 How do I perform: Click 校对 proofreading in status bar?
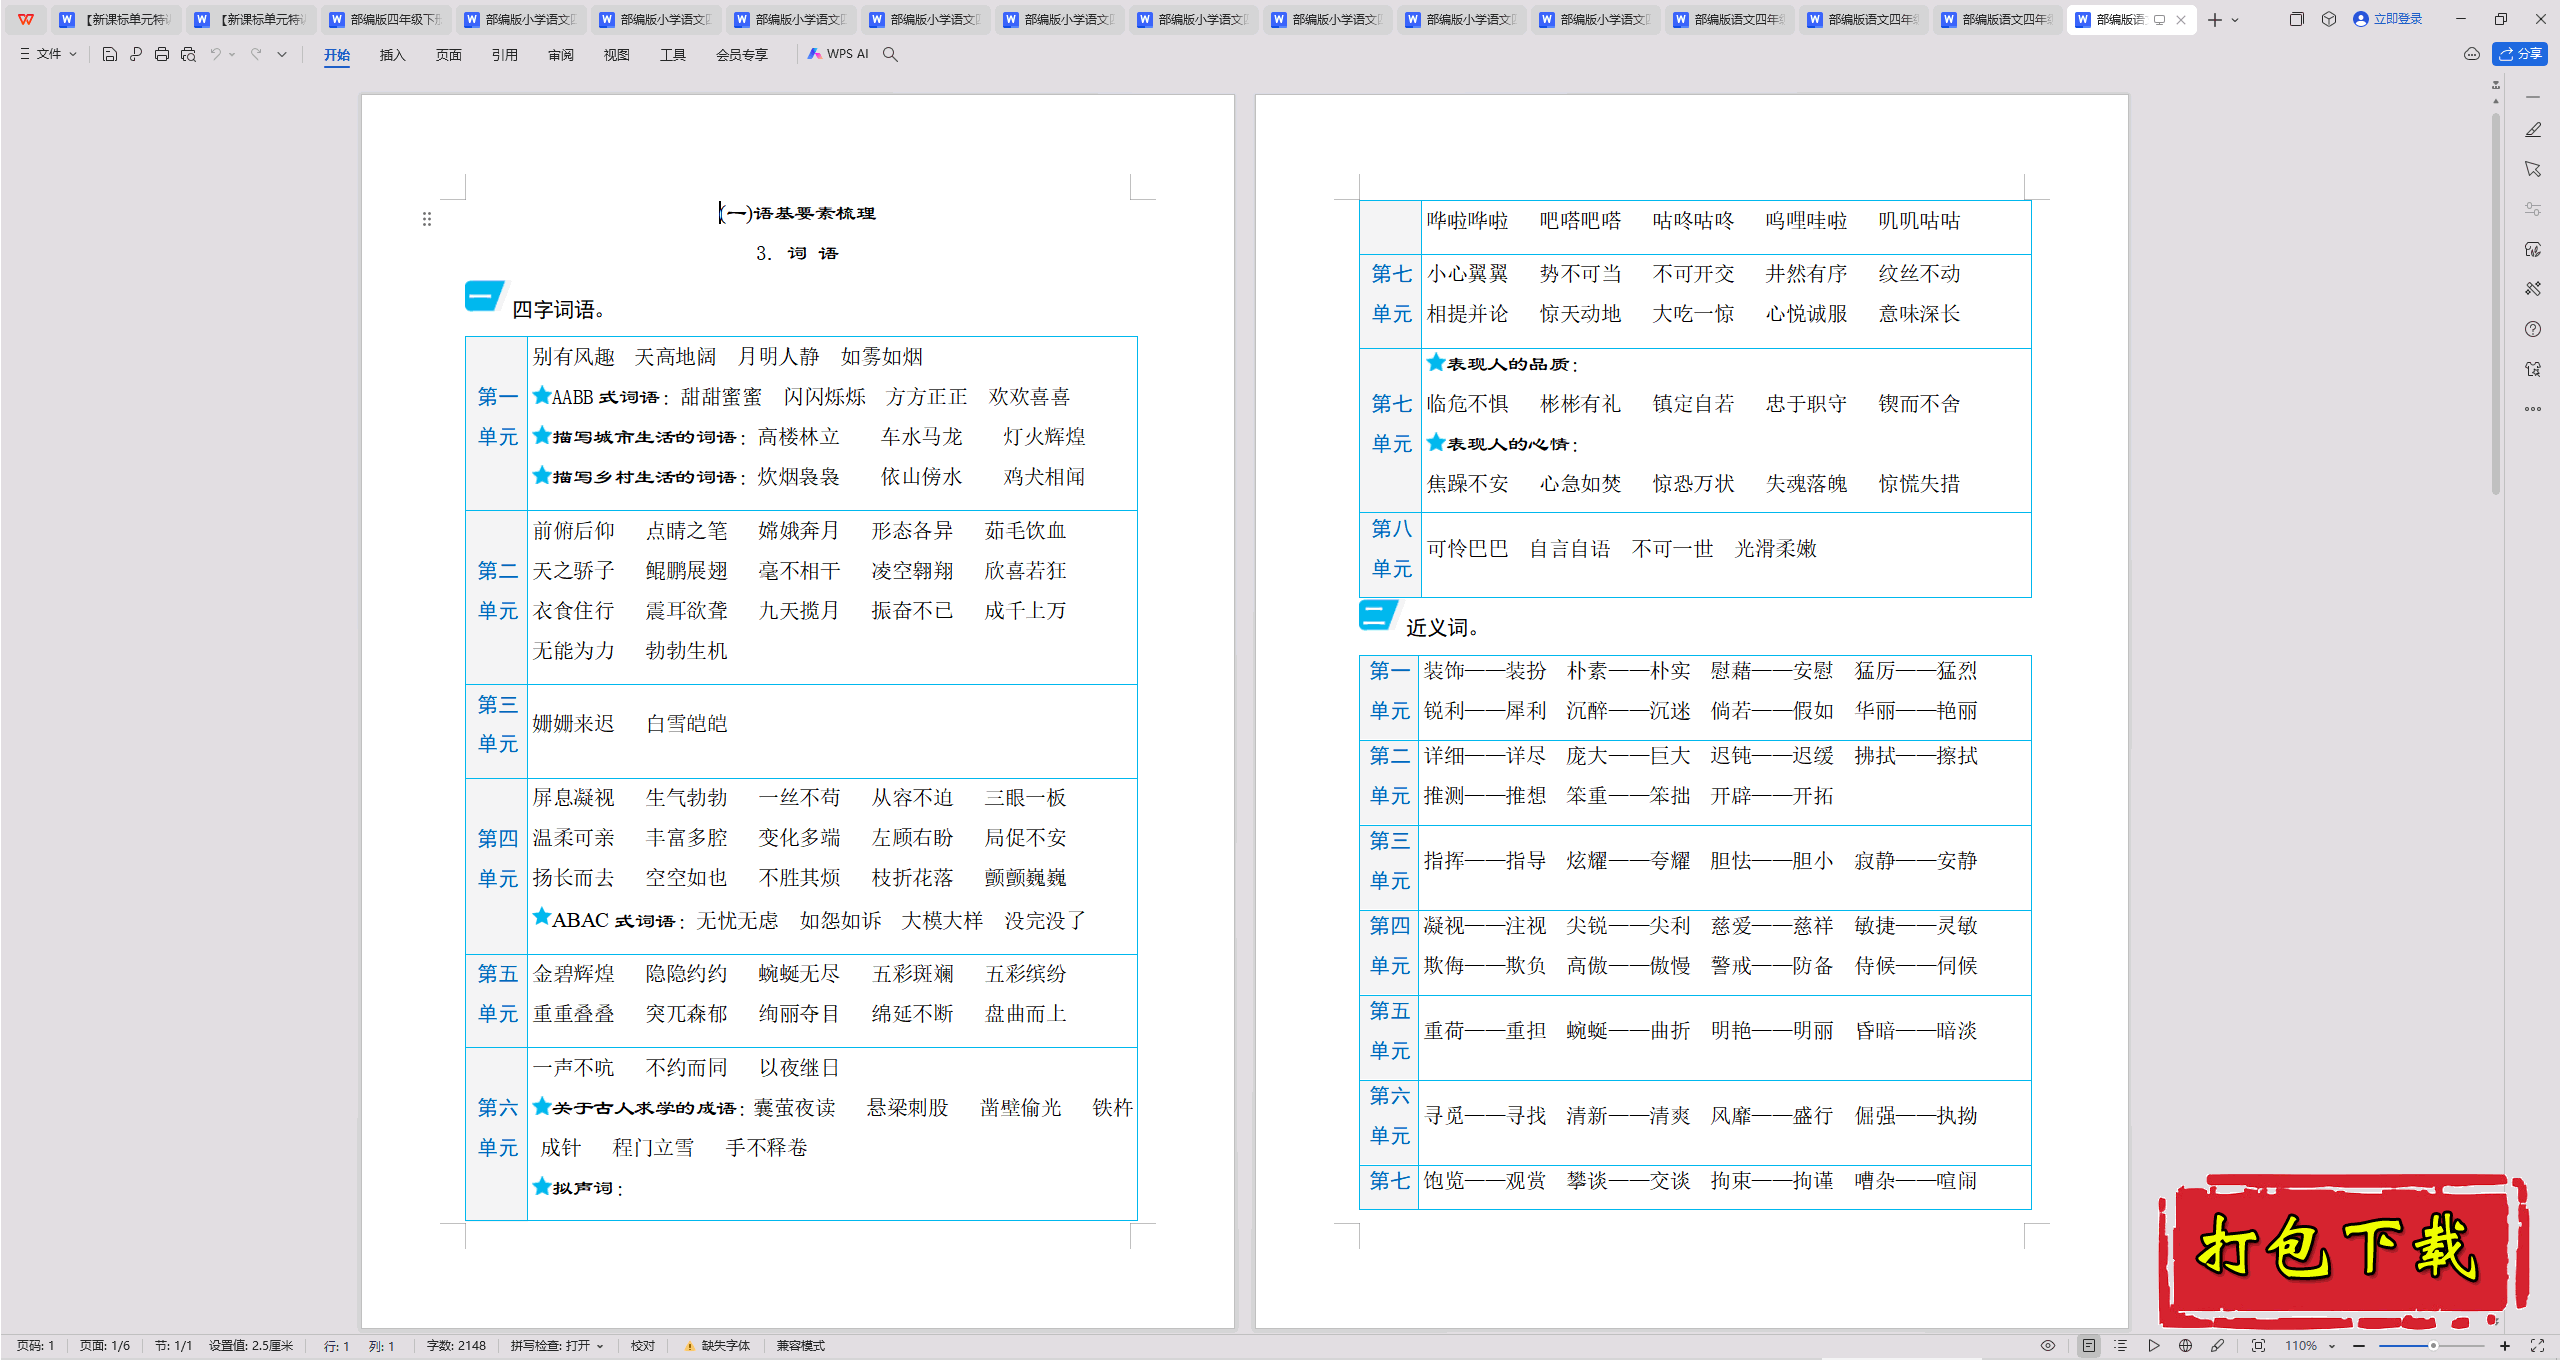[643, 1346]
